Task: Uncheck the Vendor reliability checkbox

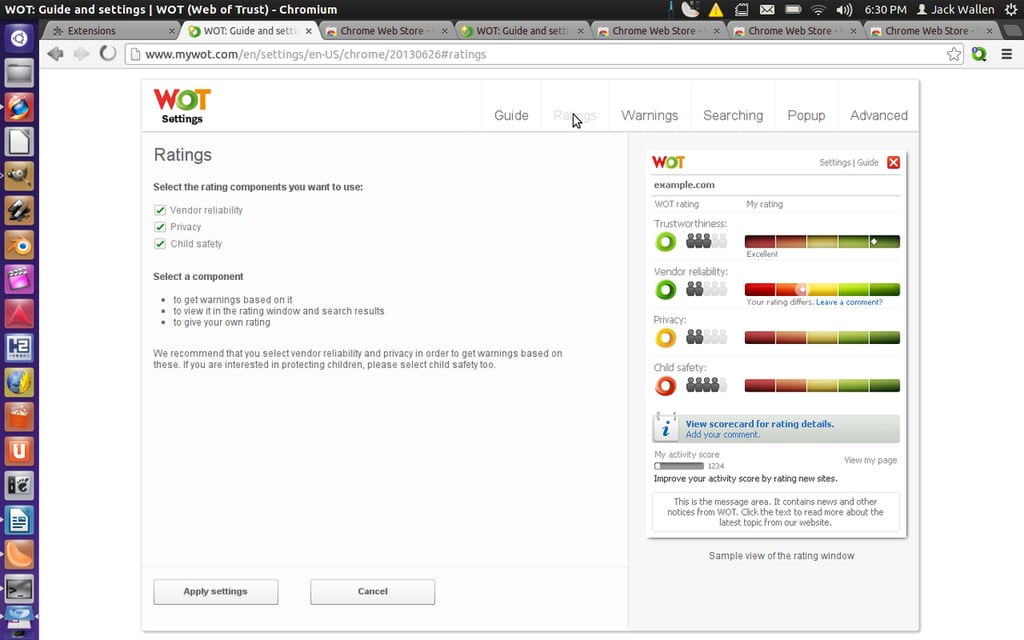Action: (x=160, y=210)
